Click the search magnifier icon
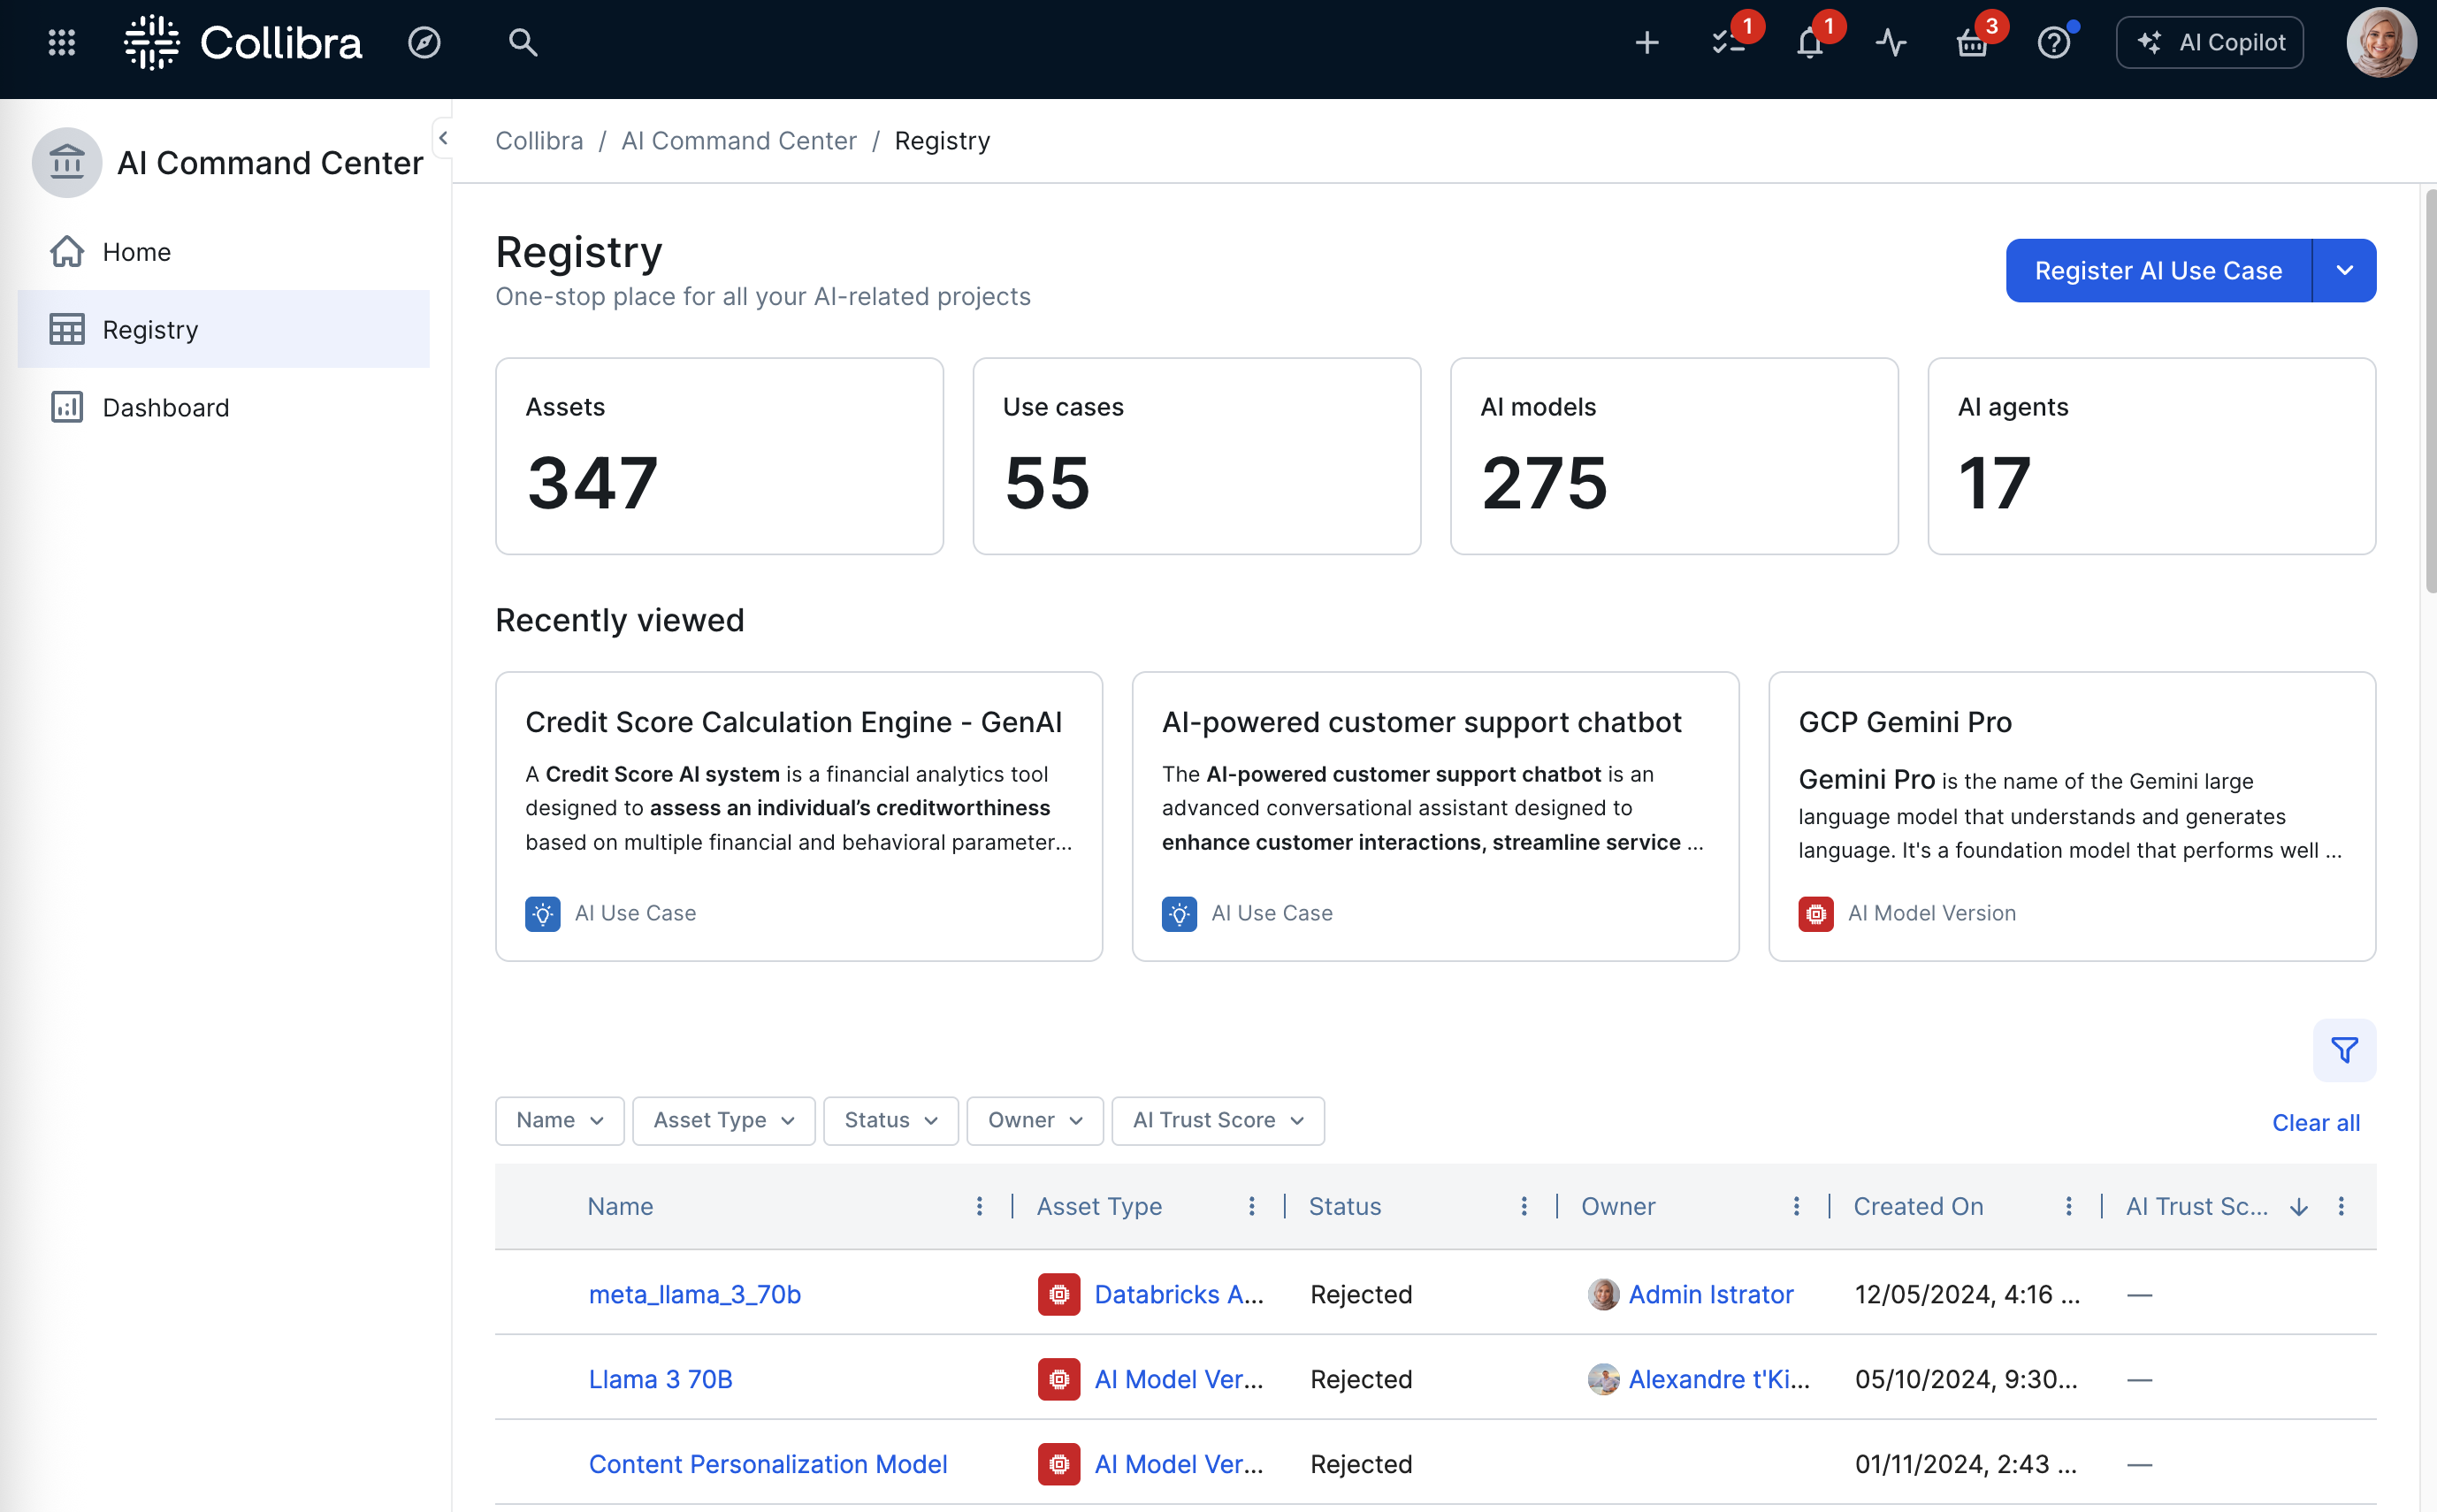 coord(523,42)
